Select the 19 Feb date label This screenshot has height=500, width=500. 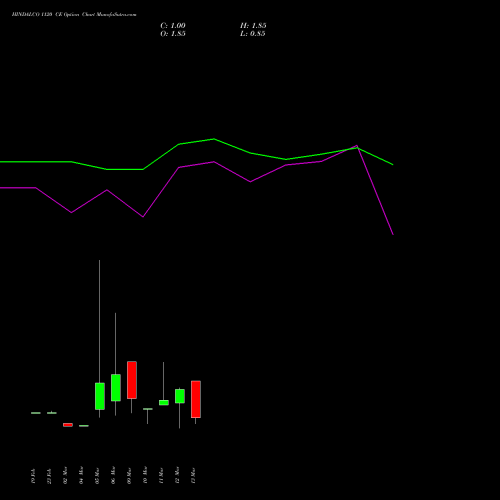[33, 476]
